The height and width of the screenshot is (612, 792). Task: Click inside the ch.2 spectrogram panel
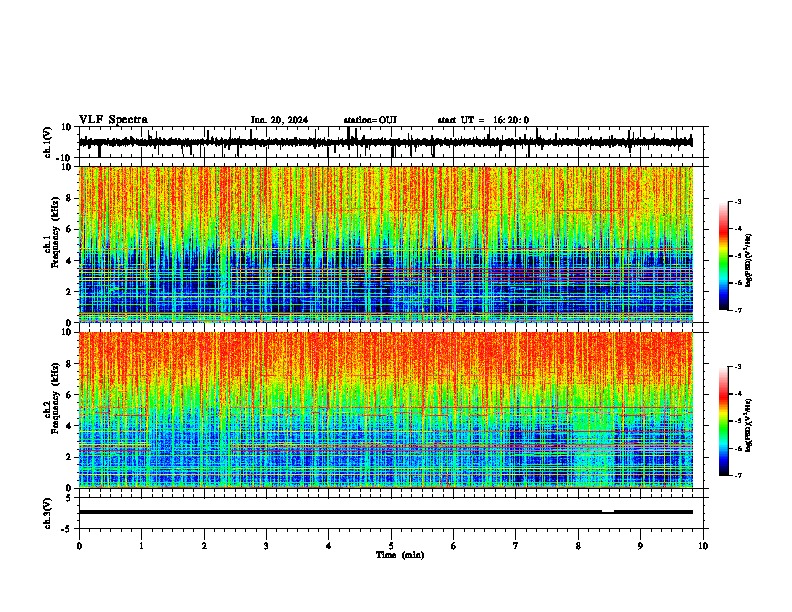(385, 410)
